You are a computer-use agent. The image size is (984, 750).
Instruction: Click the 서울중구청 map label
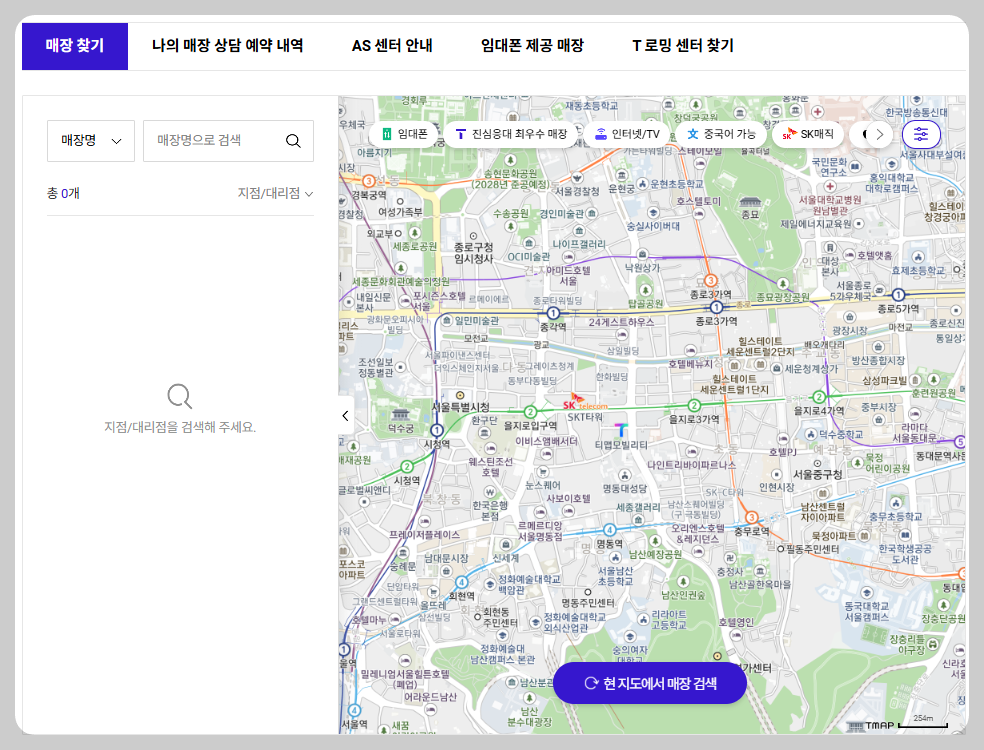[x=817, y=474]
